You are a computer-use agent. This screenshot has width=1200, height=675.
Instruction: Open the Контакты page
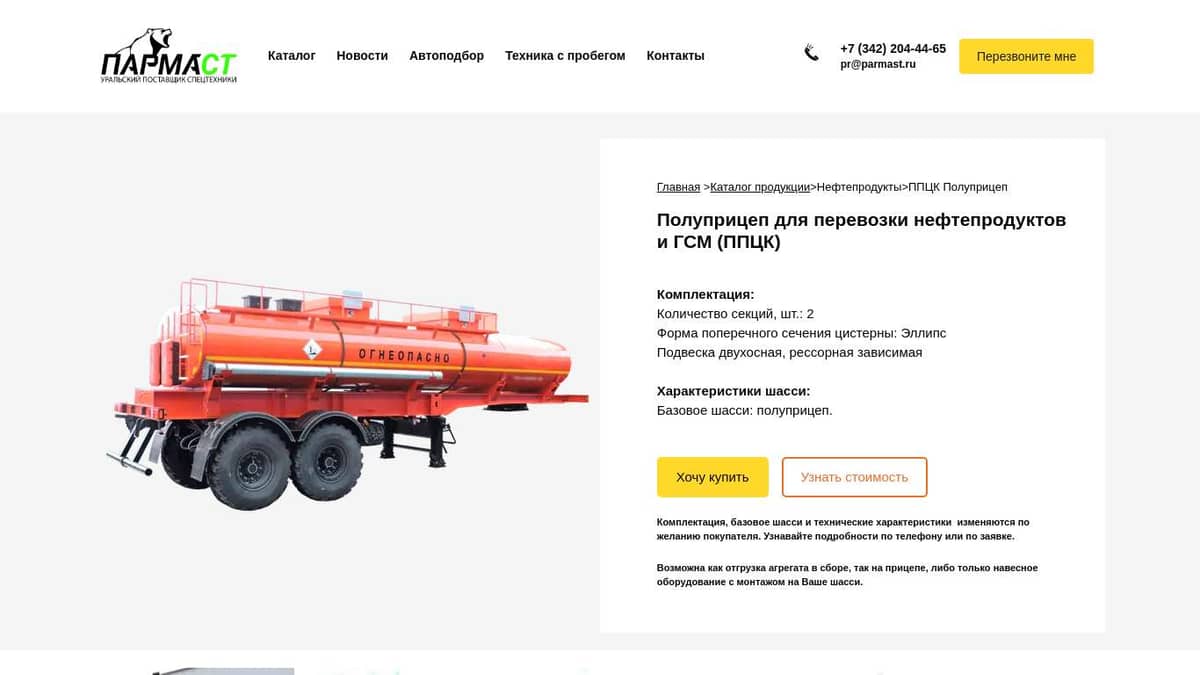click(x=675, y=56)
